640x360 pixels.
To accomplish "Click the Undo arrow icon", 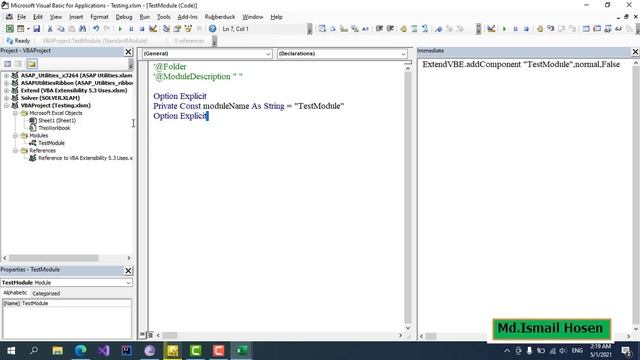I will pyautogui.click(x=96, y=29).
